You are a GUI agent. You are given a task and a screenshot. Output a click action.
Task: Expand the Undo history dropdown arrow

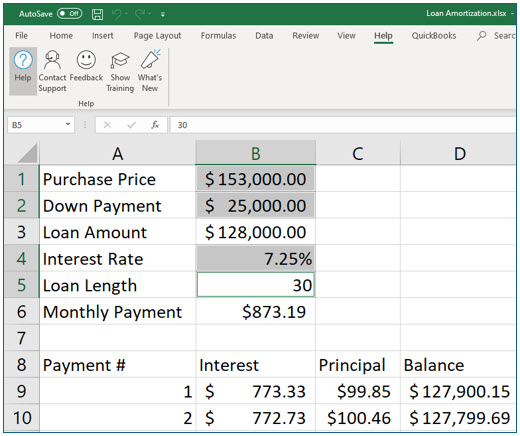127,14
